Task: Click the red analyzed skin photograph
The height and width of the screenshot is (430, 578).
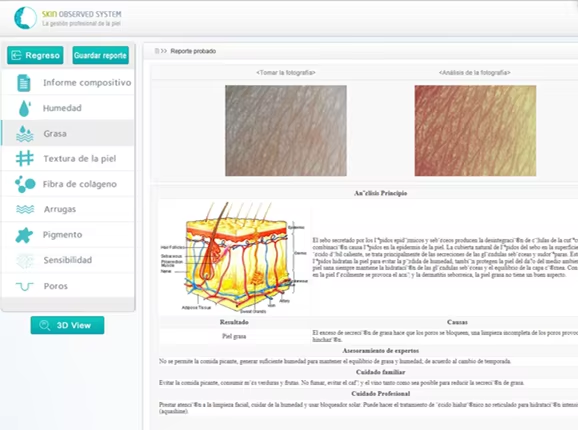Action: (x=475, y=130)
